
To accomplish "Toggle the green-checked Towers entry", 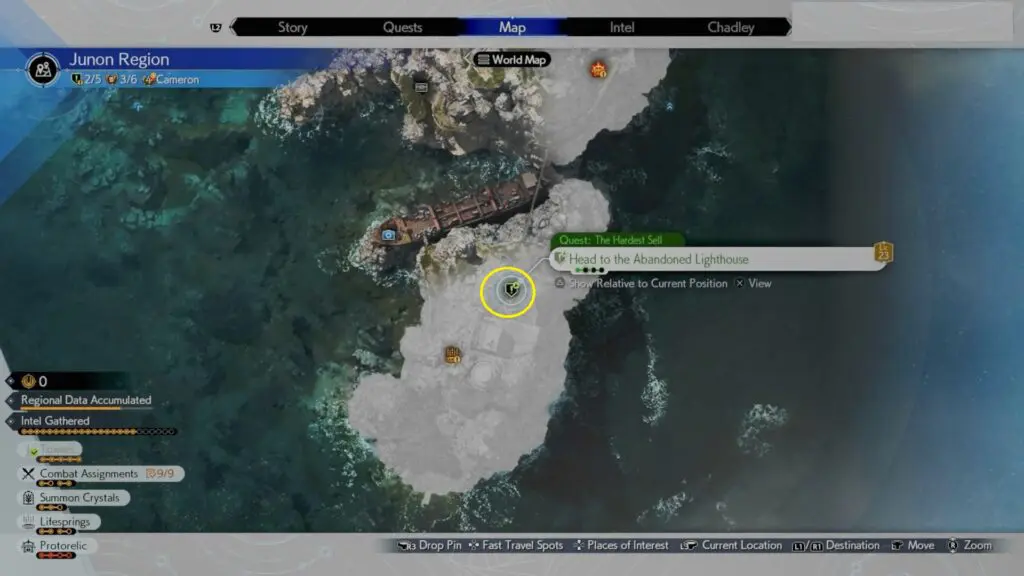I will (50, 450).
